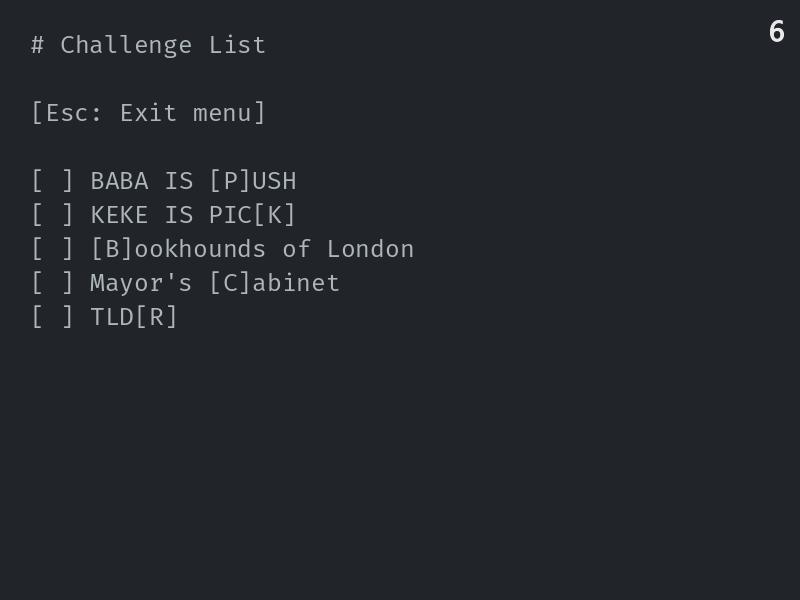Viewport: 800px width, 600px height.
Task: Click the number 6 counter
Action: 777,32
